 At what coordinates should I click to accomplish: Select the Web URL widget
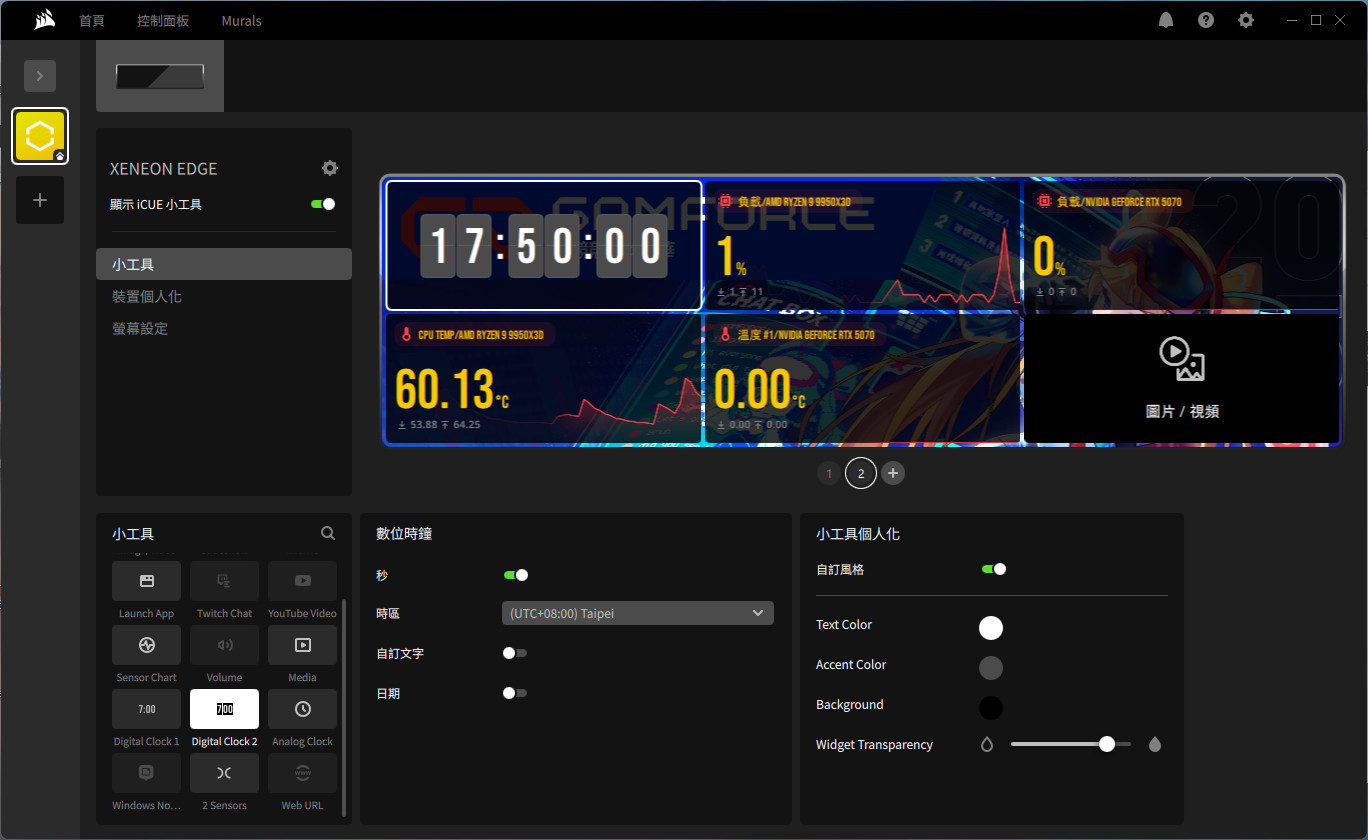click(302, 773)
